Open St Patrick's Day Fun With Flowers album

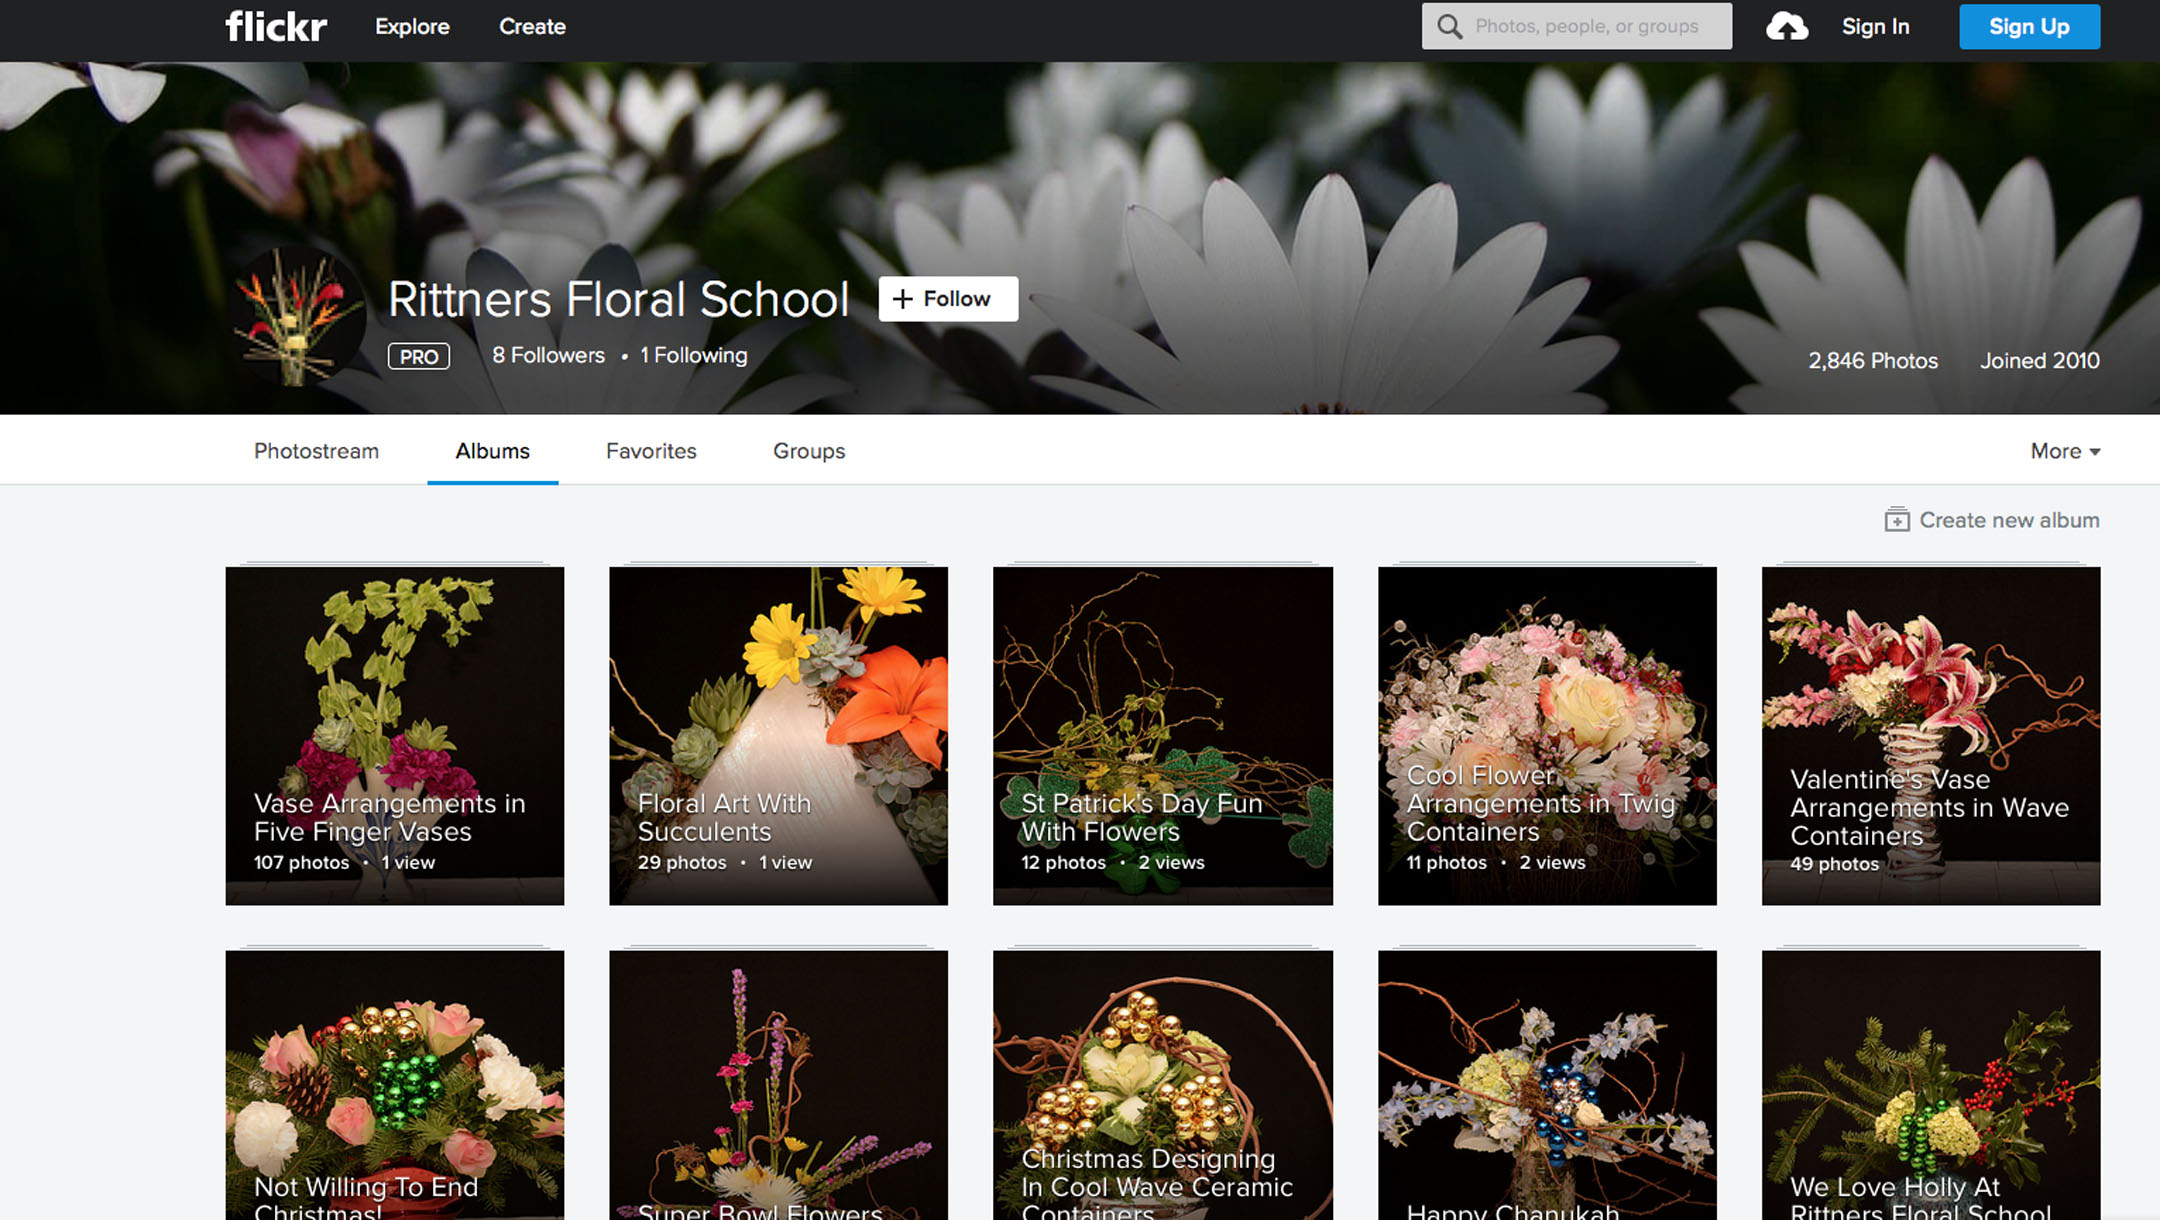tap(1162, 736)
